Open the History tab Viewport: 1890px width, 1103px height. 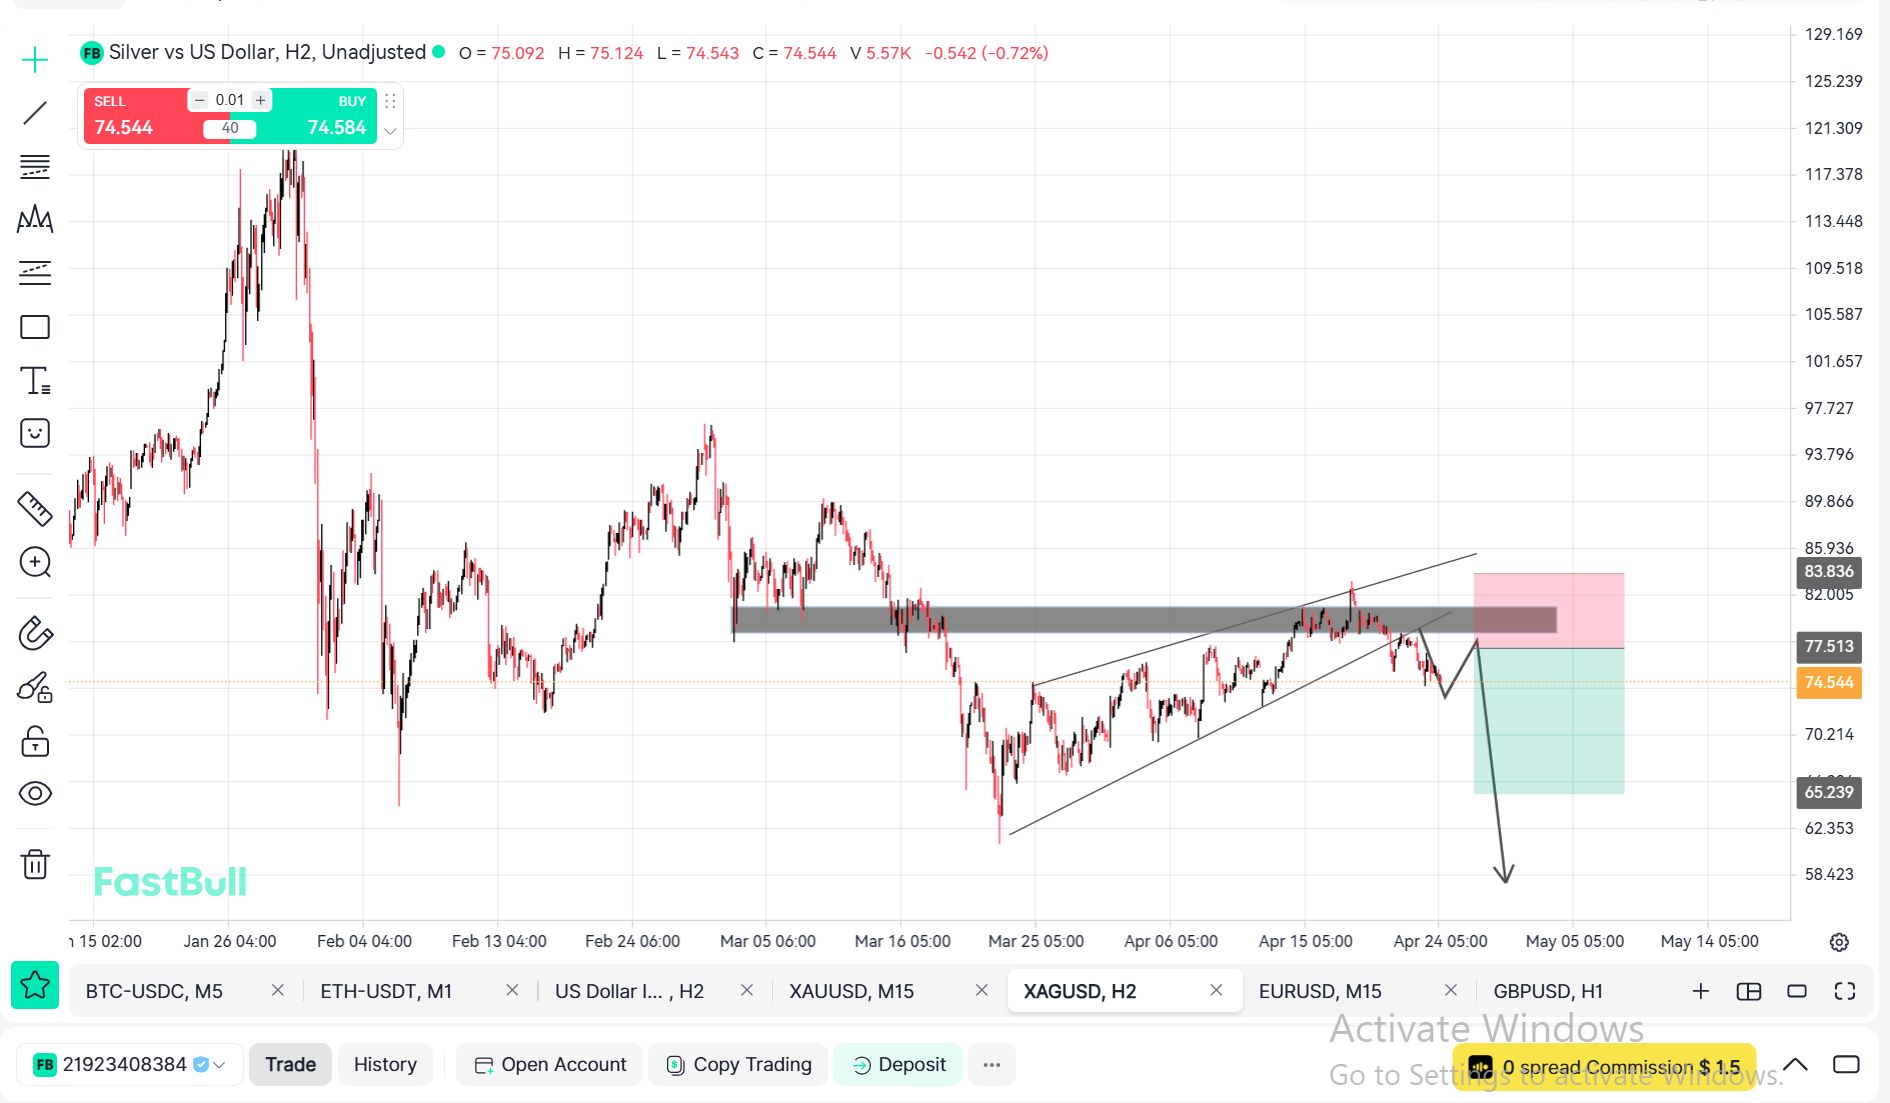(385, 1065)
